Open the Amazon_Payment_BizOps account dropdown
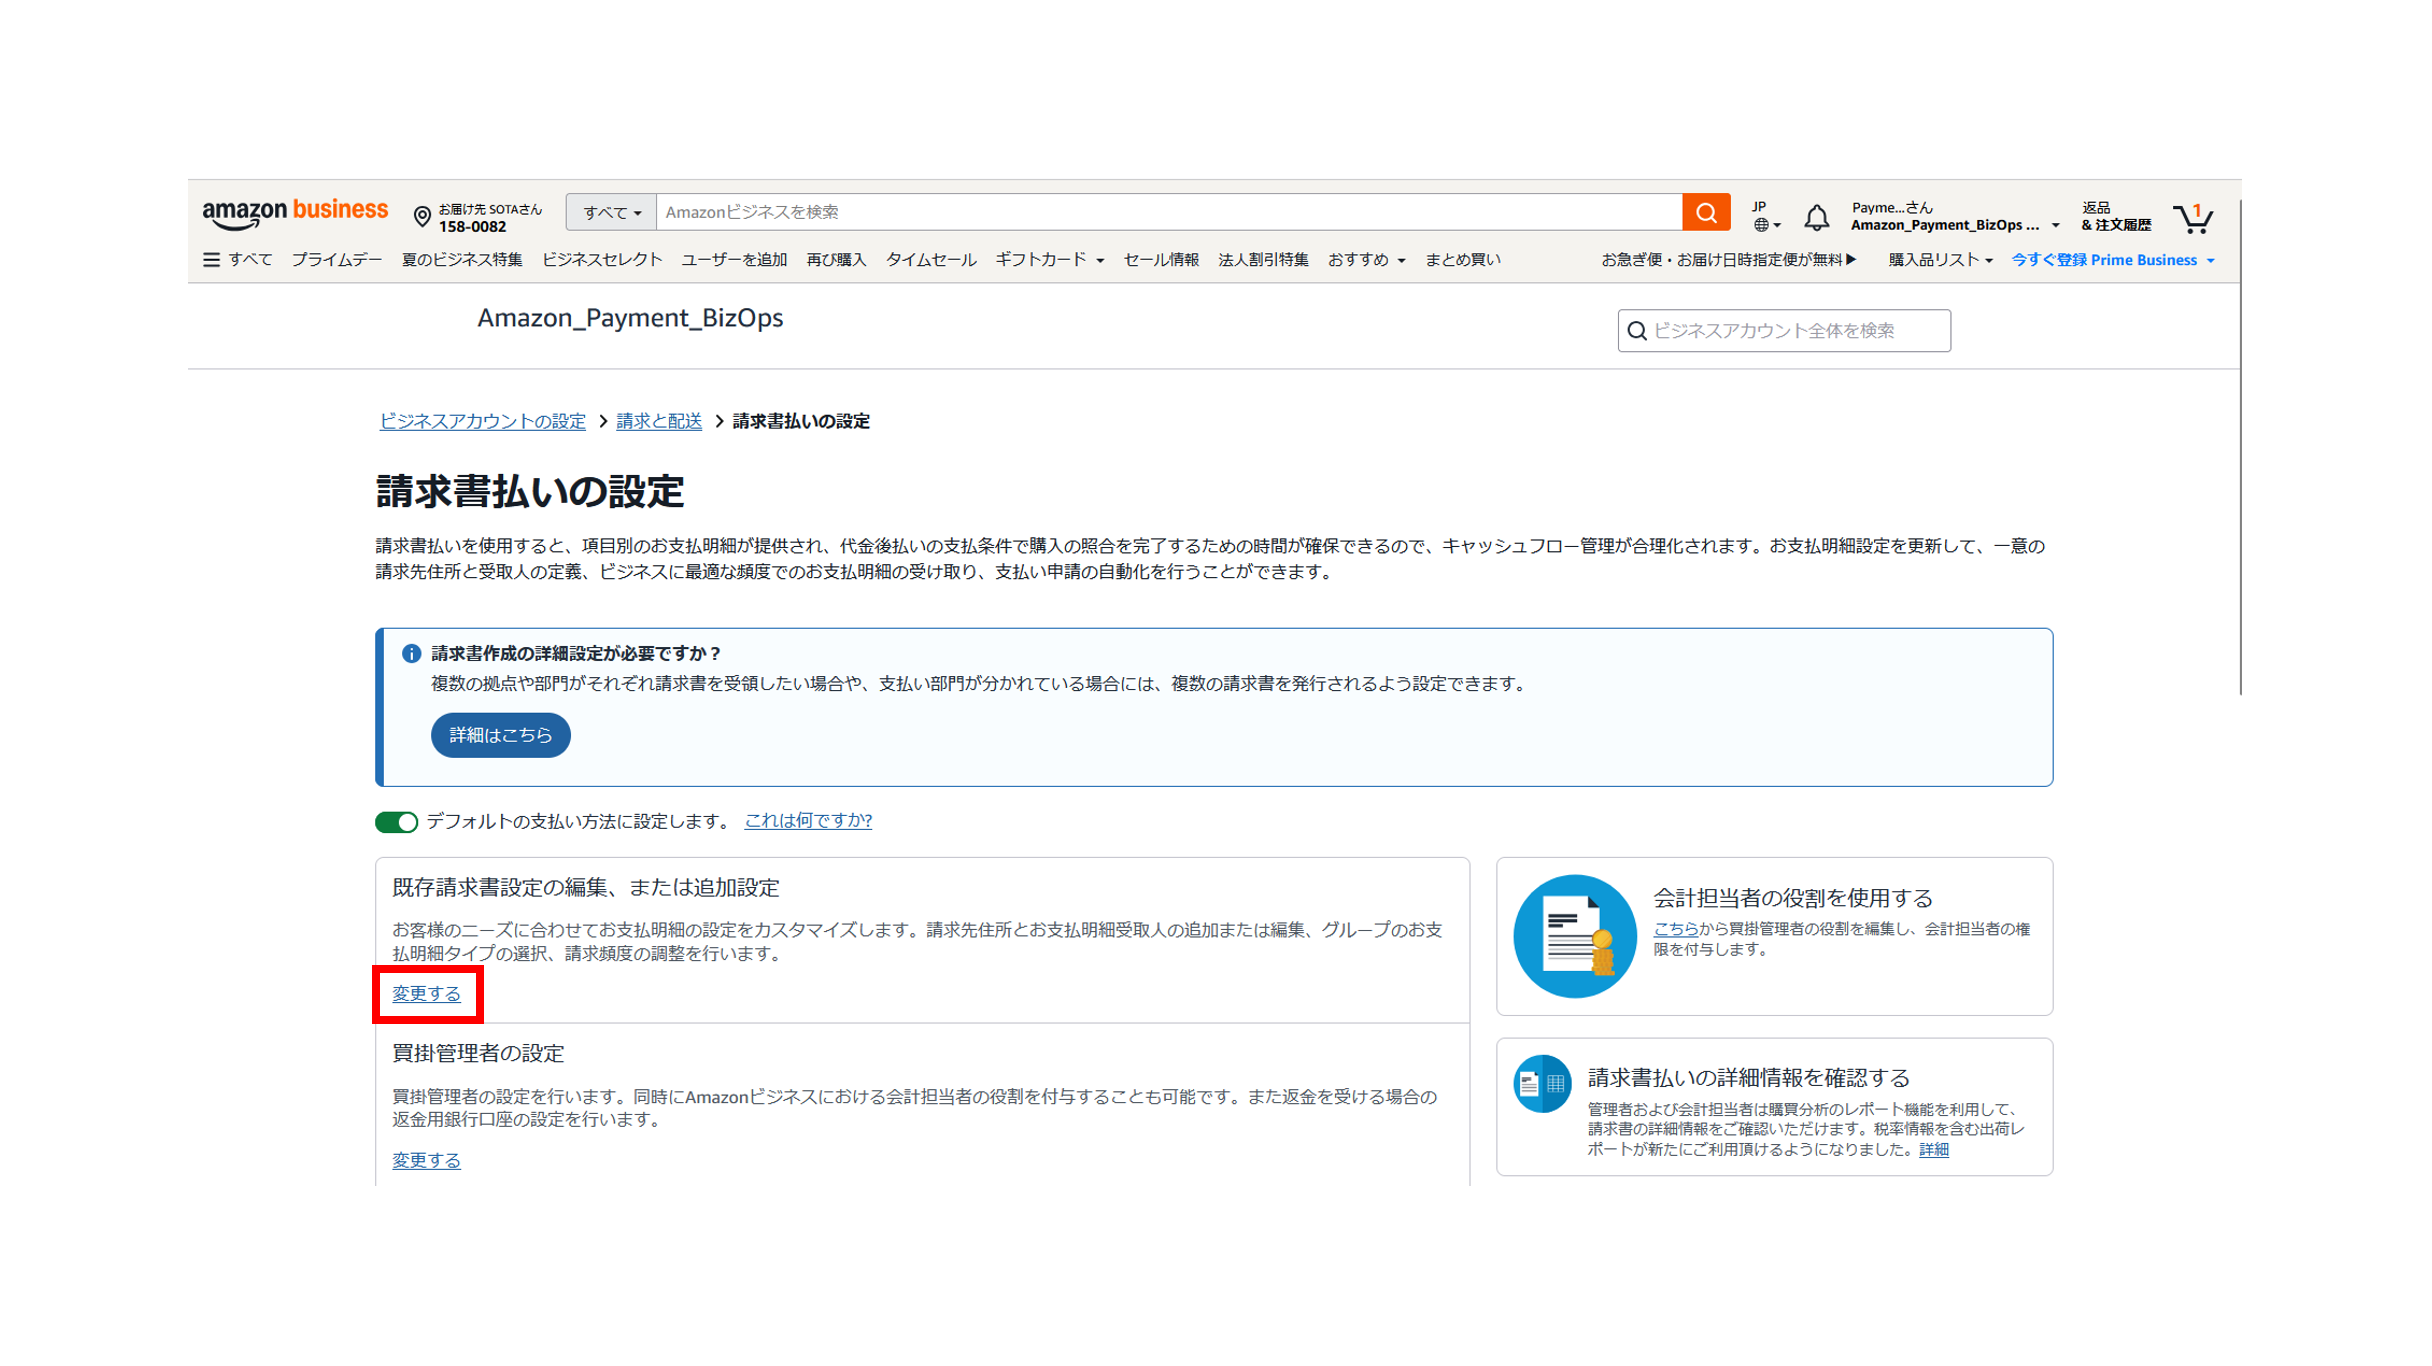The width and height of the screenshot is (2432, 1366). [1954, 217]
